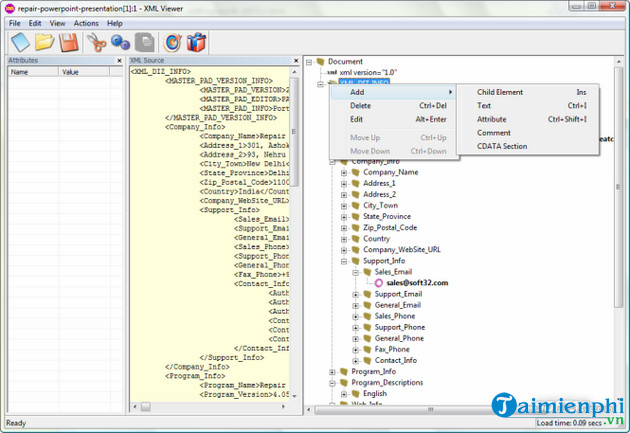
Task: Click the pink circle text node icon
Action: click(x=378, y=283)
